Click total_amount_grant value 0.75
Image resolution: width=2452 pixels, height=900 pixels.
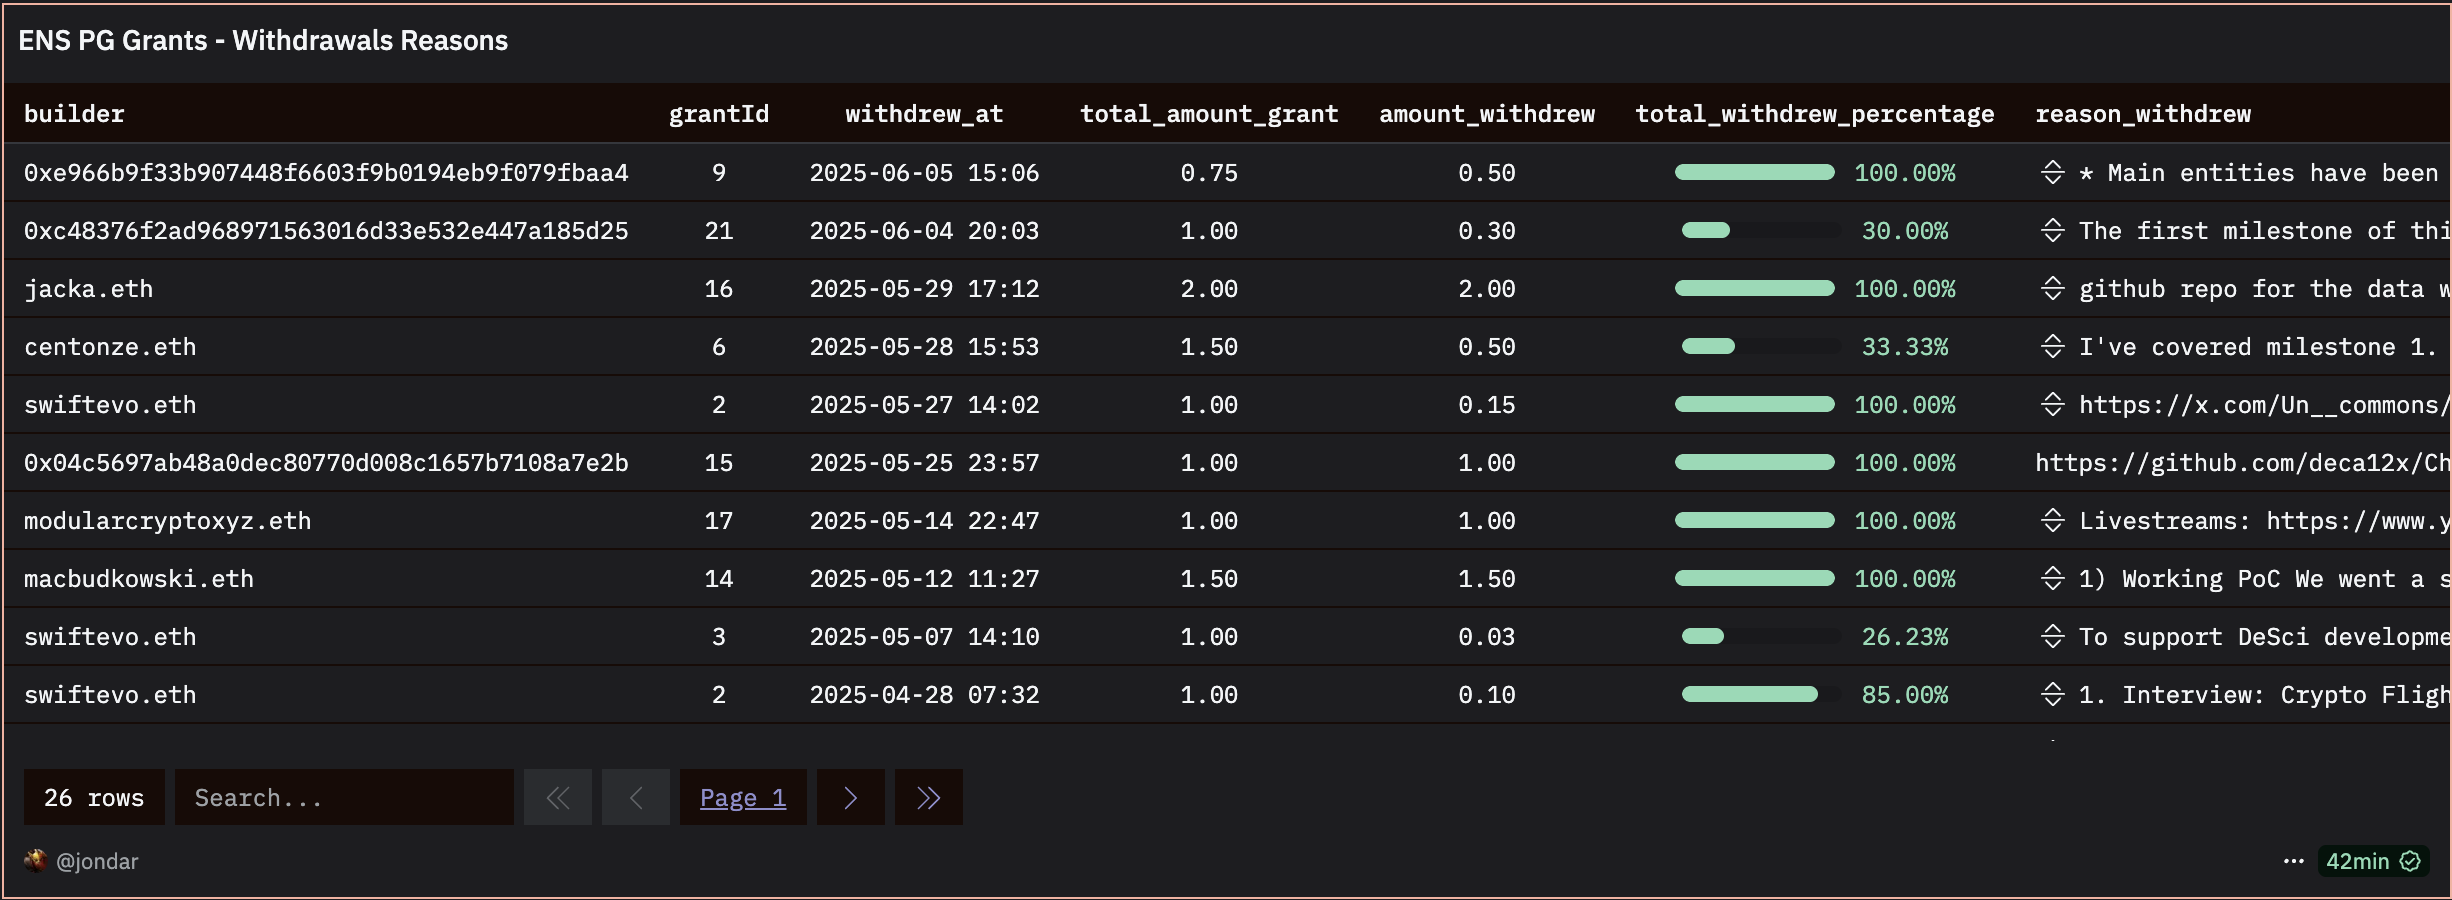(x=1209, y=172)
